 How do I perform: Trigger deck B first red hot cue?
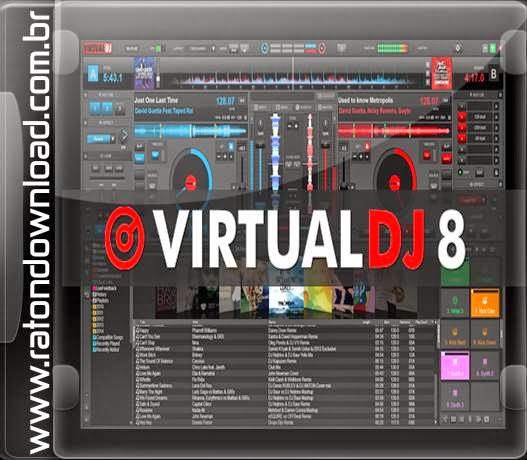pos(461,117)
